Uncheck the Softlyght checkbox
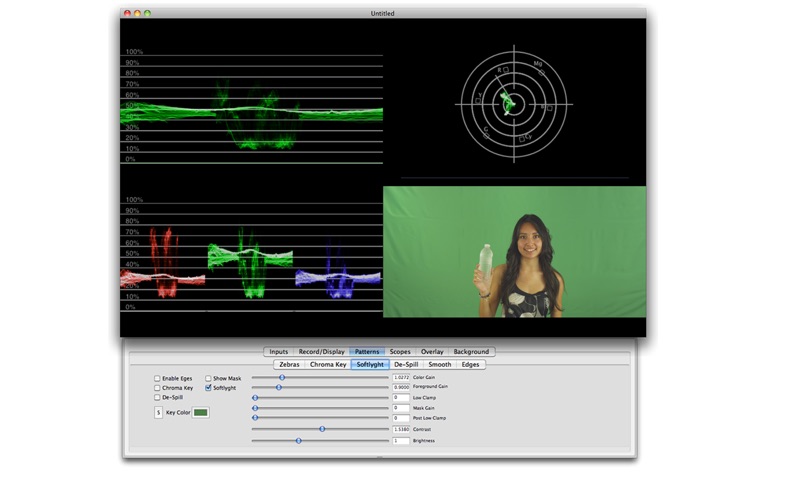This screenshot has height=500, width=800. (x=208, y=388)
